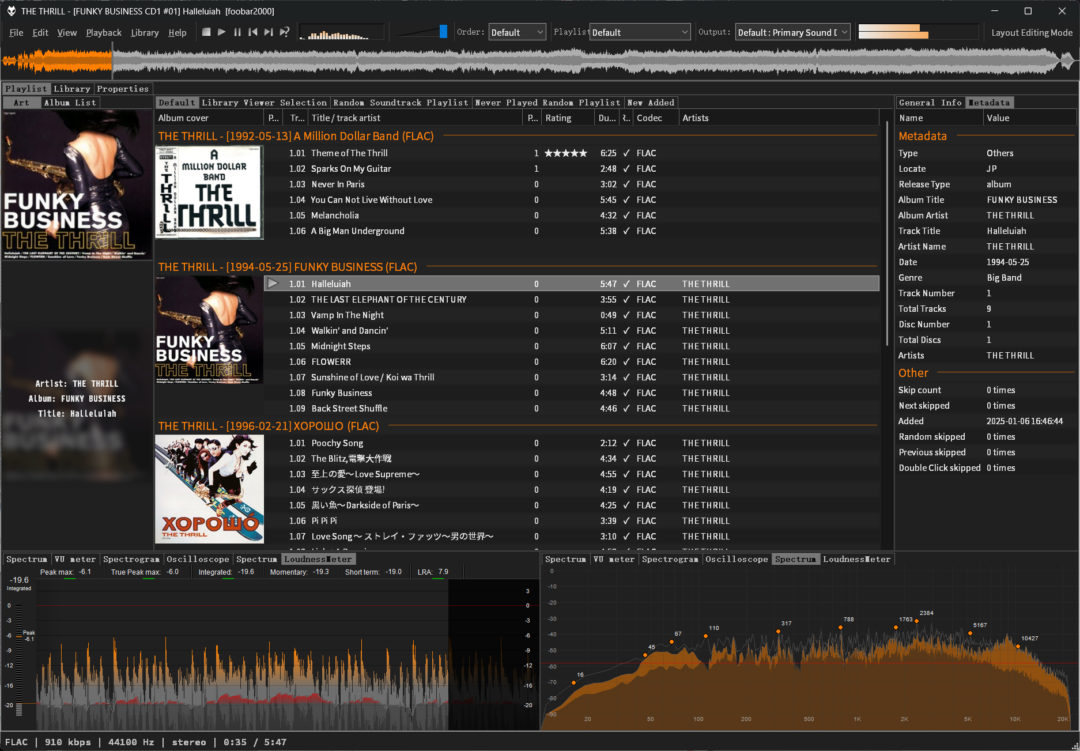Click the Value column header in the metadata panel
This screenshot has height=751, width=1080.
[x=1029, y=118]
